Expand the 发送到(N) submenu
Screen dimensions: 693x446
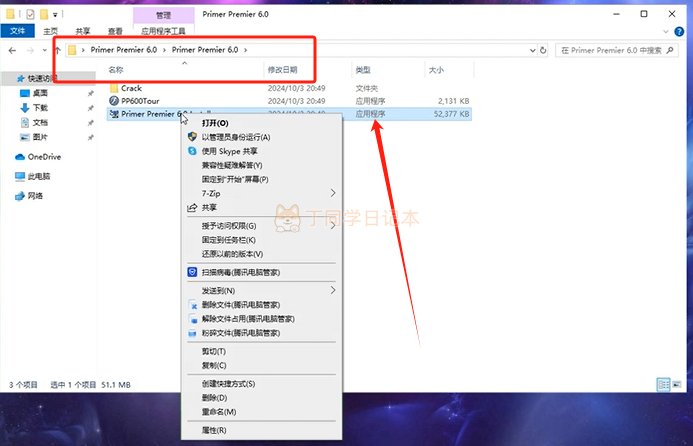click(262, 290)
